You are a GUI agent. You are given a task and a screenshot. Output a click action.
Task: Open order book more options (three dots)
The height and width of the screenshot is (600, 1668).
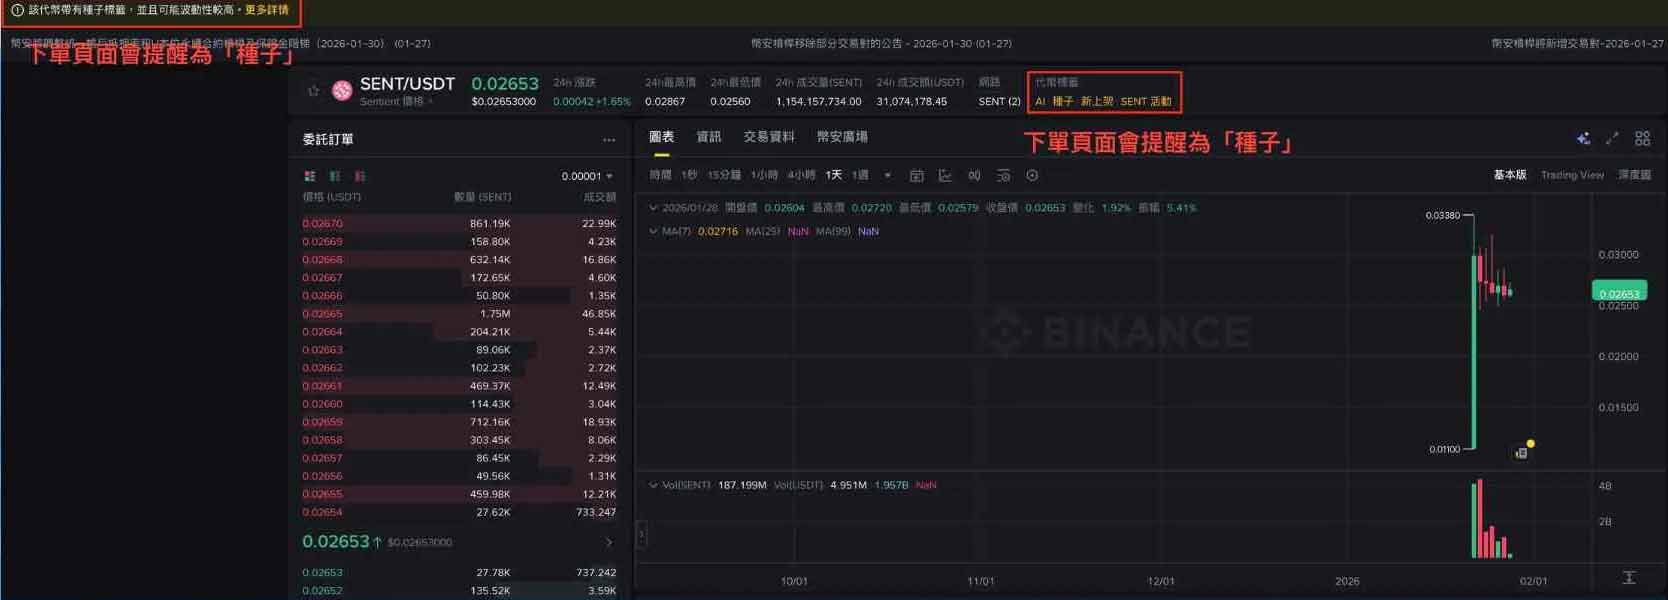coord(609,140)
